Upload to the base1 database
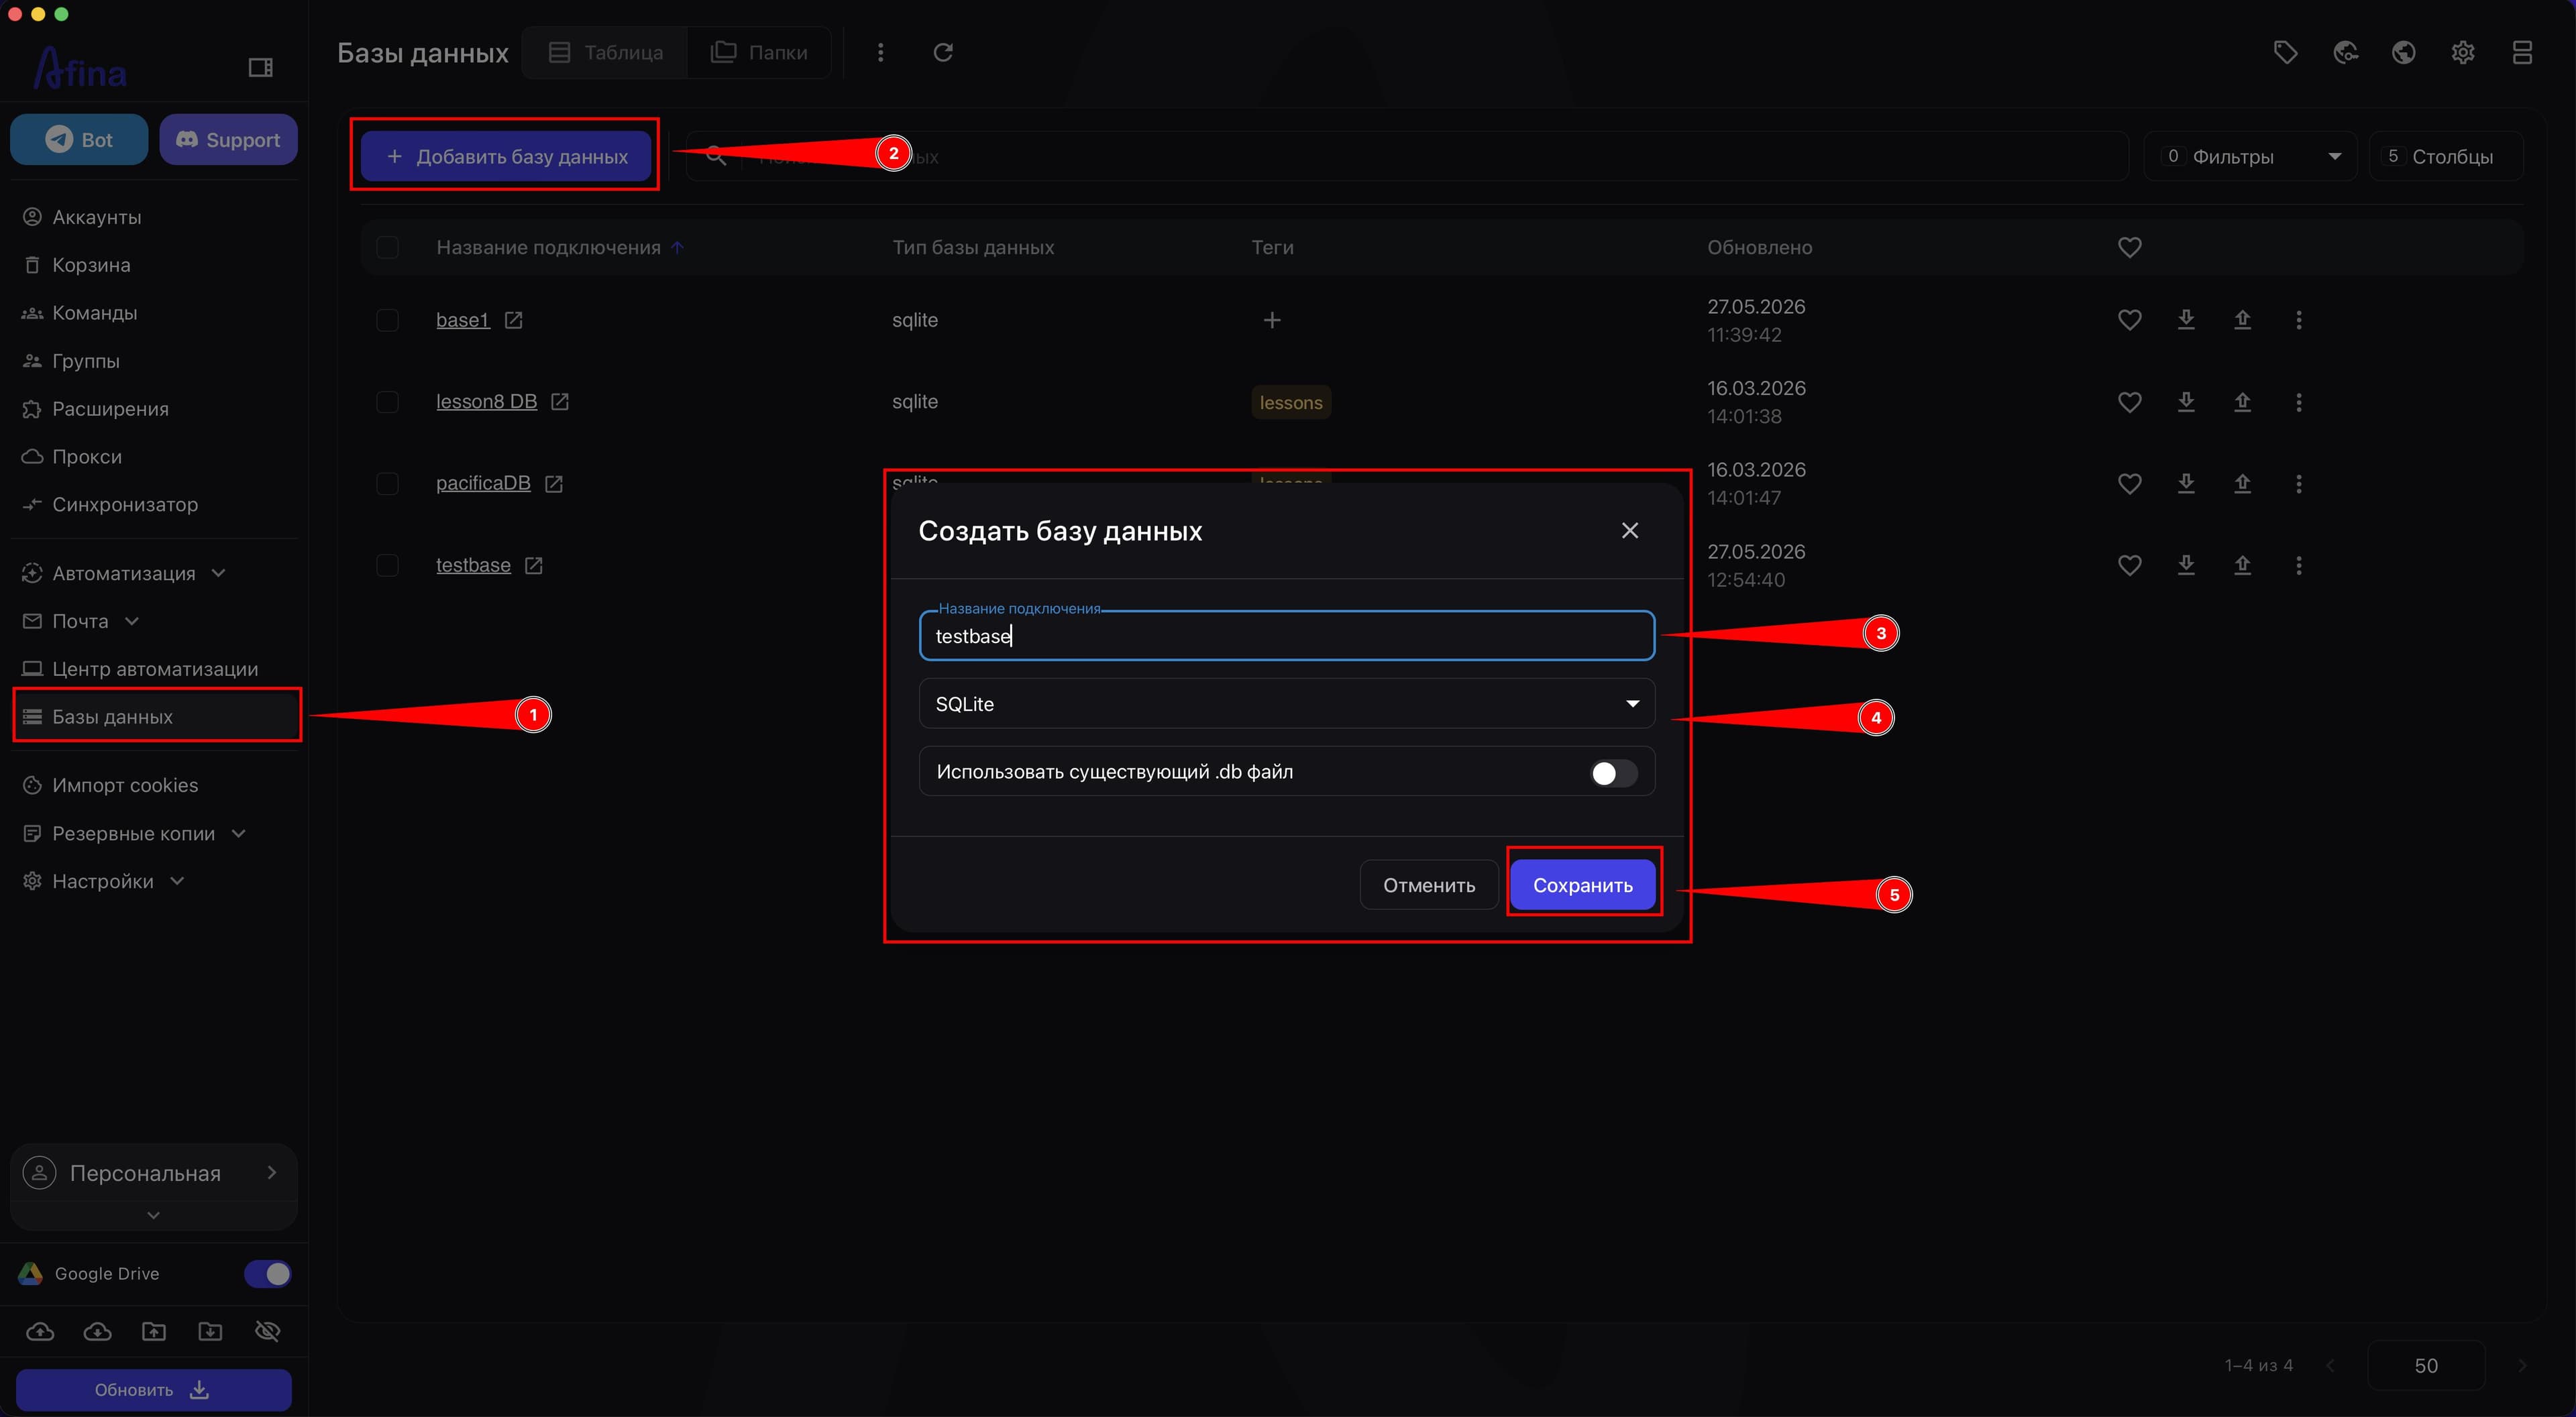Viewport: 2576px width, 1417px height. [x=2243, y=320]
